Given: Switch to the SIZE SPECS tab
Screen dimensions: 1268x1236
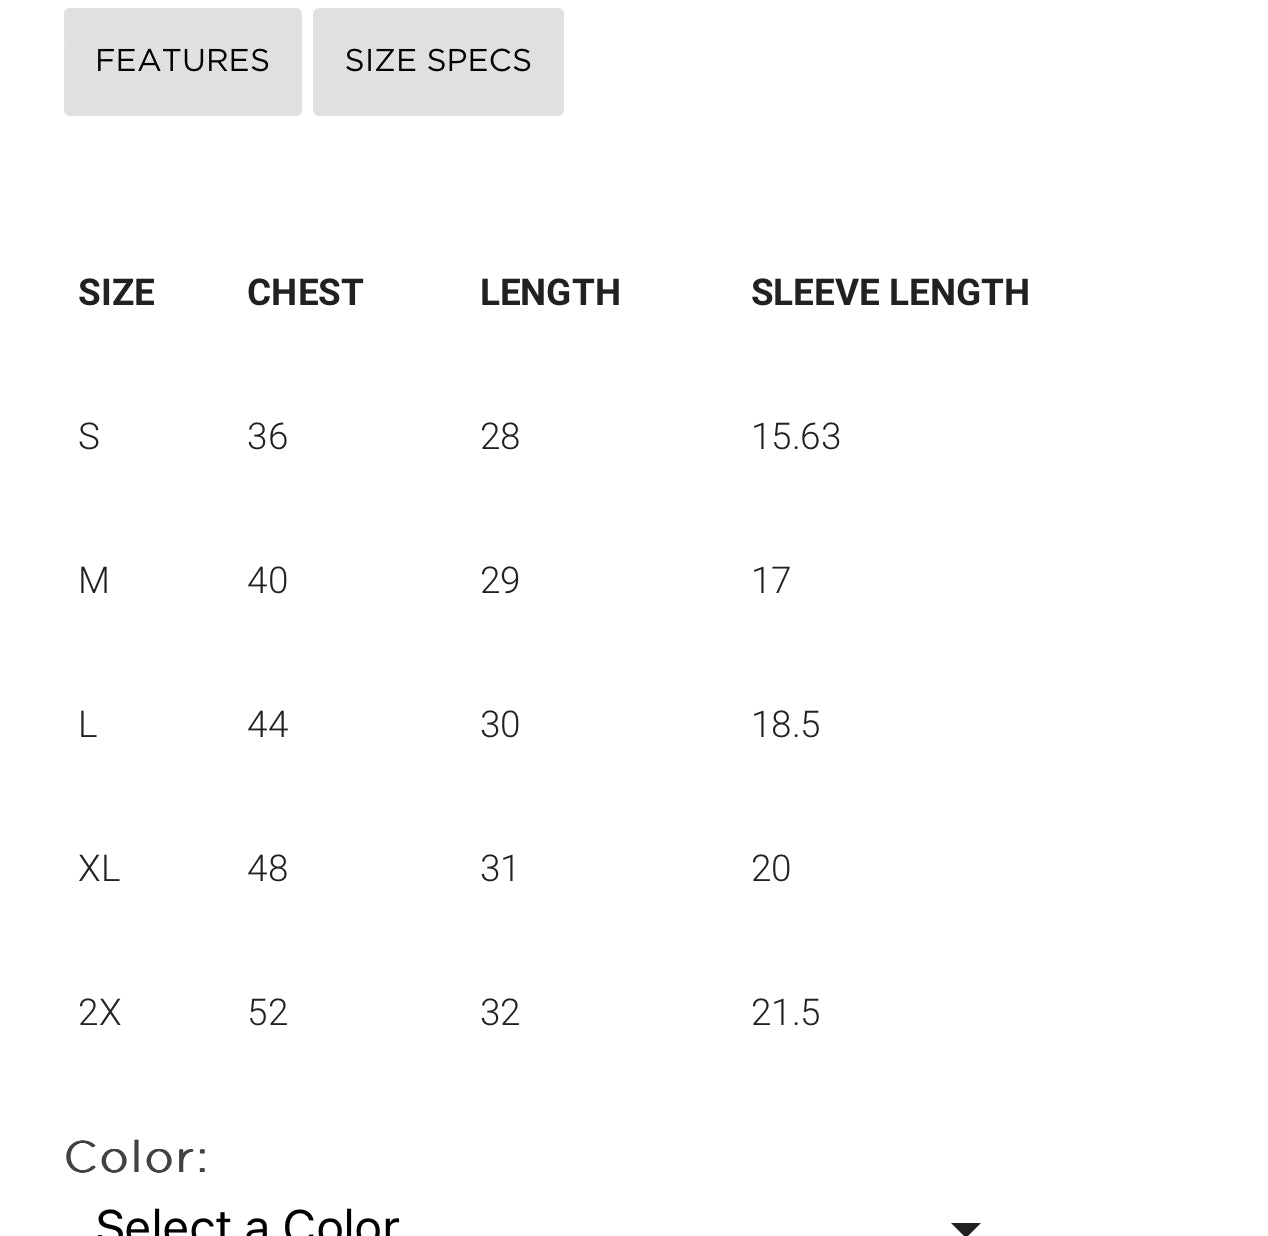Looking at the screenshot, I should pos(438,61).
